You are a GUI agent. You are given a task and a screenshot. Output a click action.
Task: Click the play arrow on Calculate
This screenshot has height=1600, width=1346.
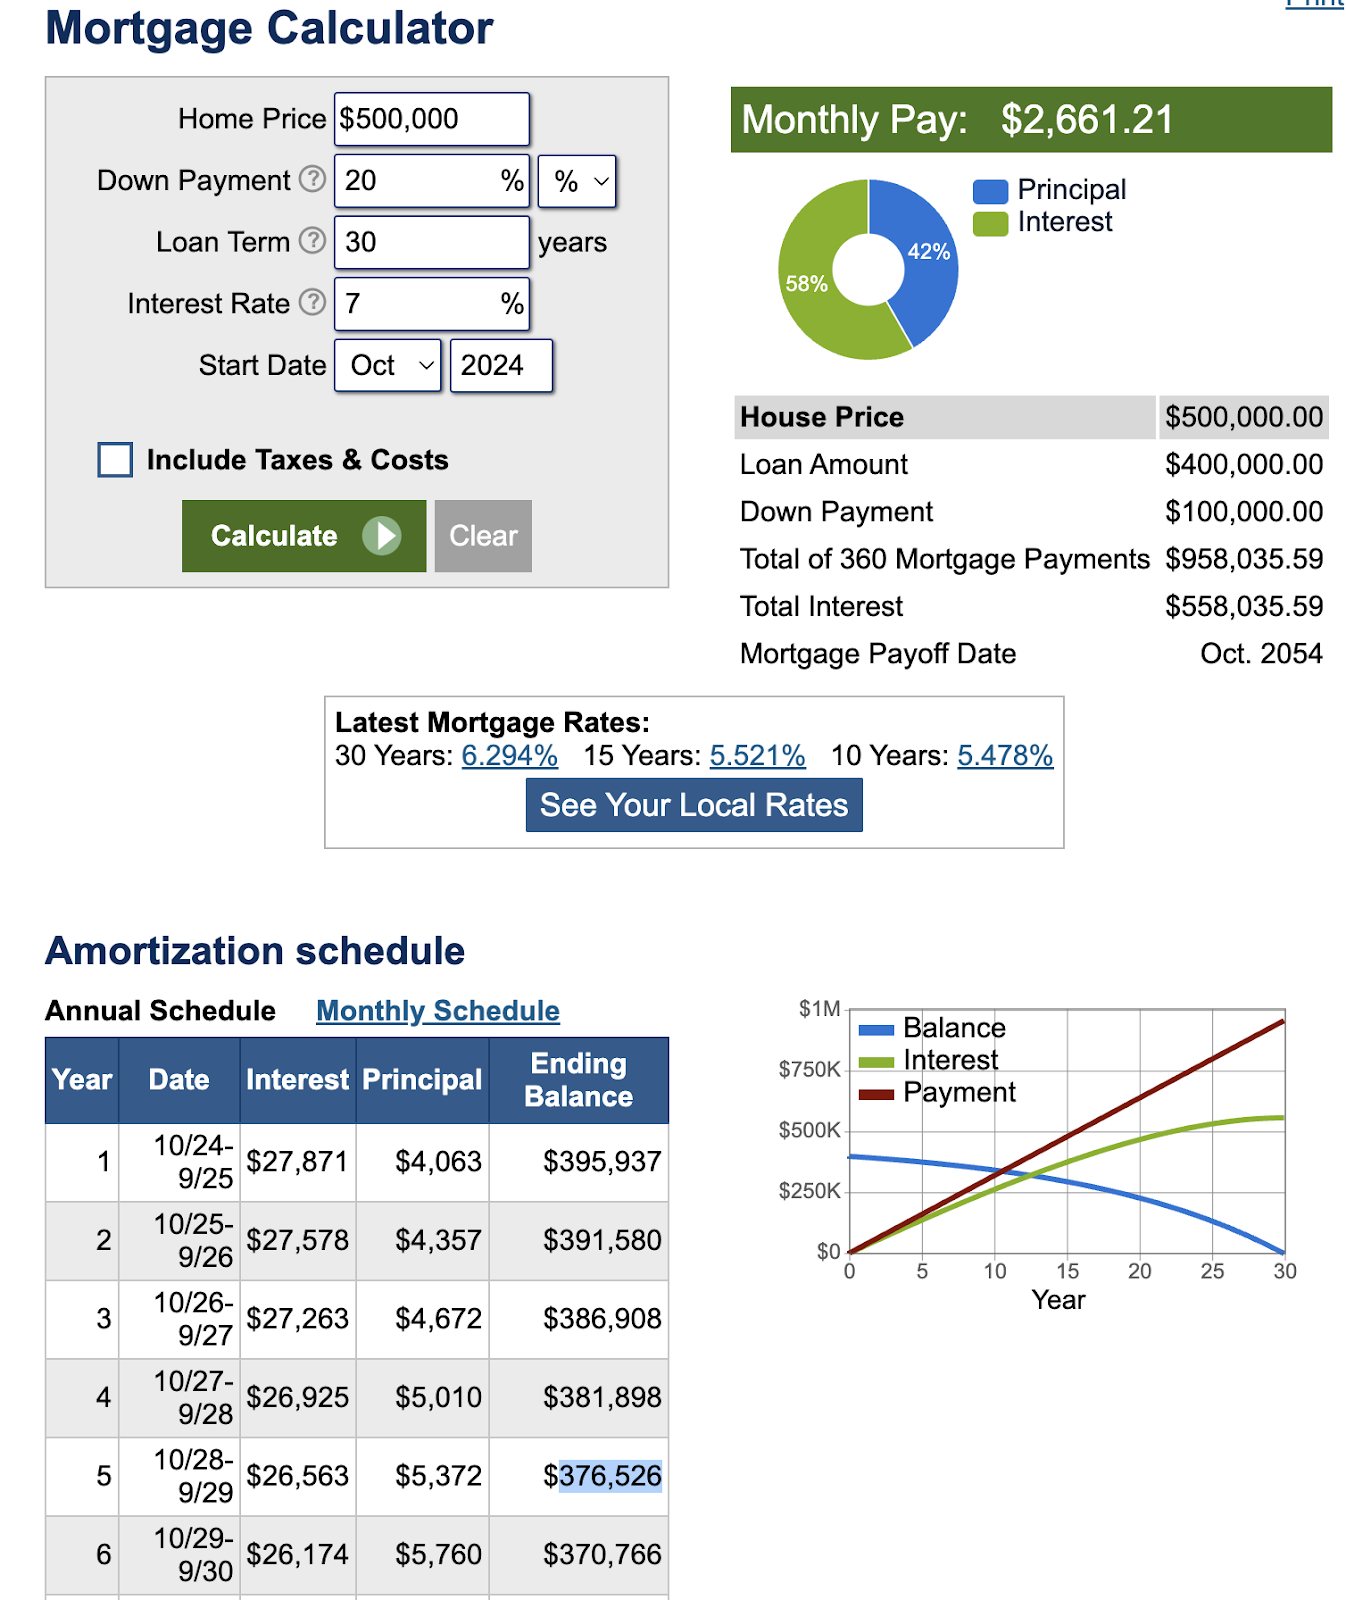(x=381, y=536)
